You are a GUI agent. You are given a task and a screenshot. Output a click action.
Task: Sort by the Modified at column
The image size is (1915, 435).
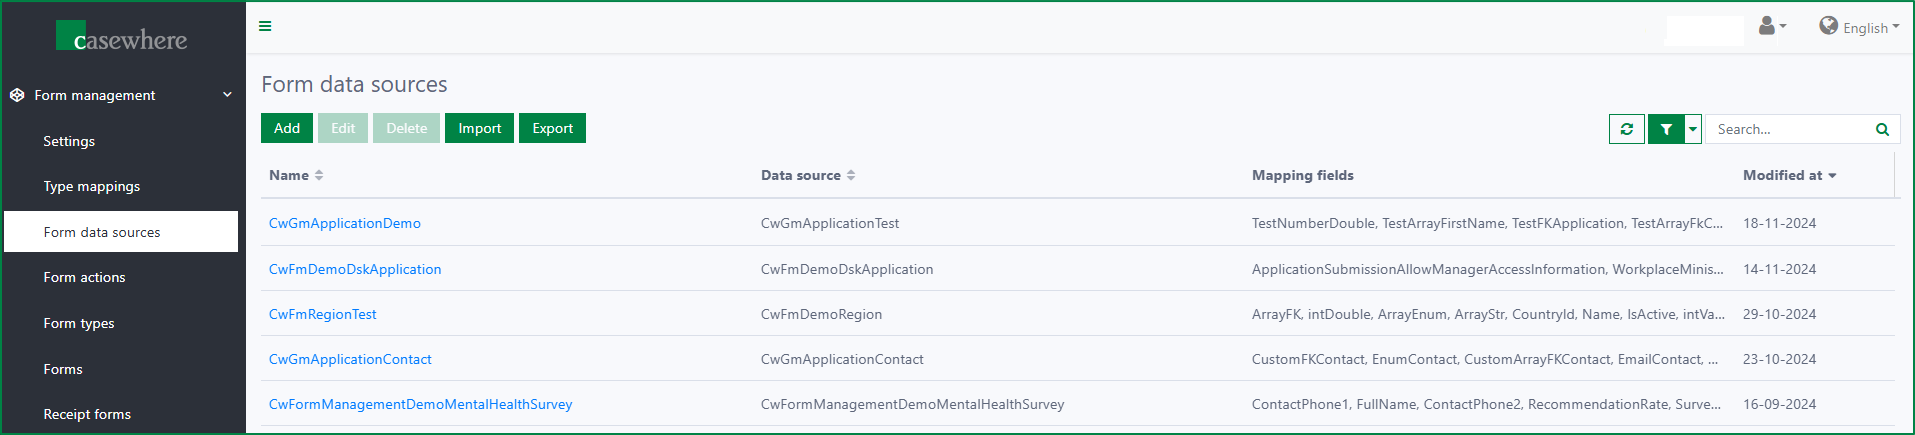tap(1790, 175)
